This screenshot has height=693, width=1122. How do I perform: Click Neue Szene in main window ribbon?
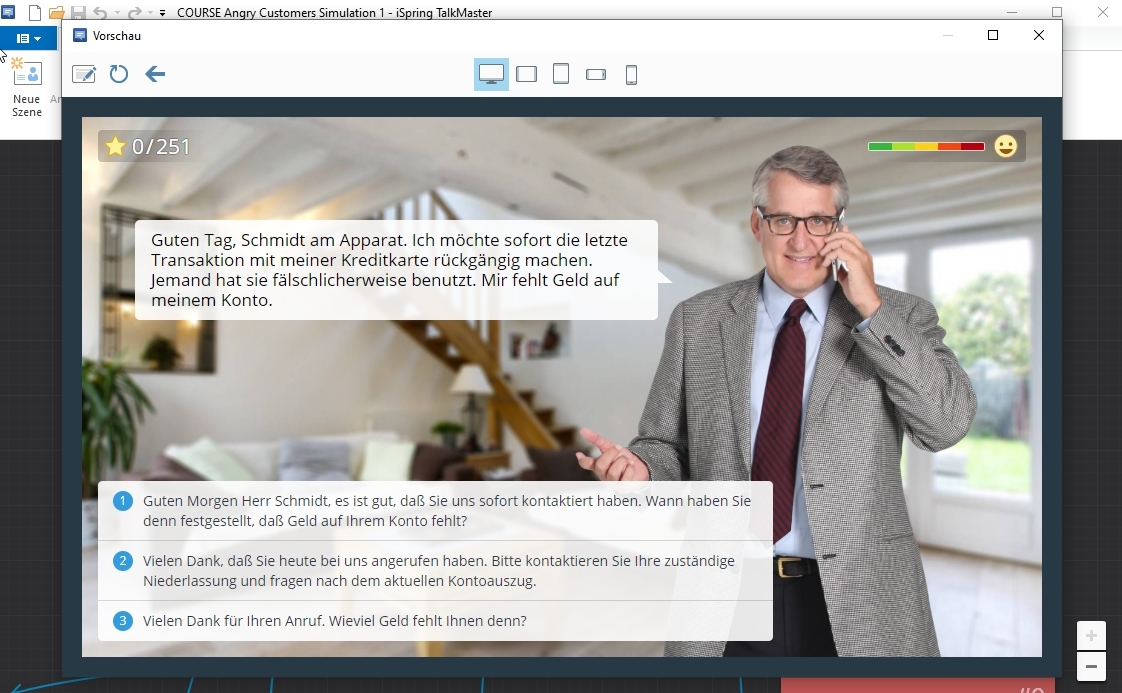26,87
